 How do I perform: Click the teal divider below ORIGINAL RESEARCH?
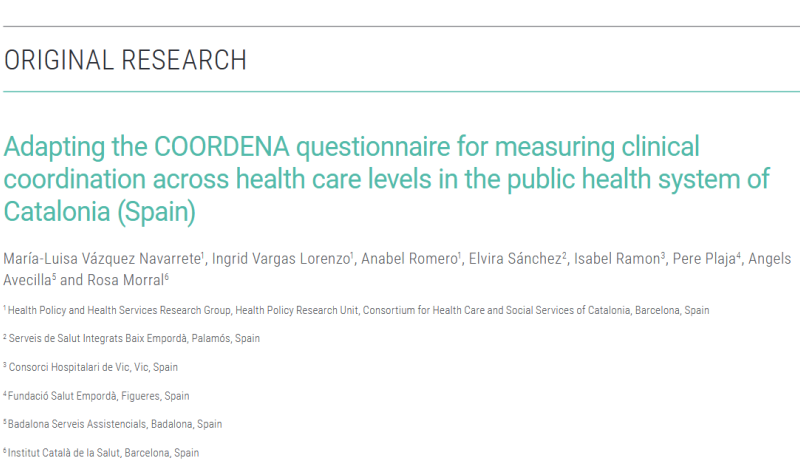point(401,92)
